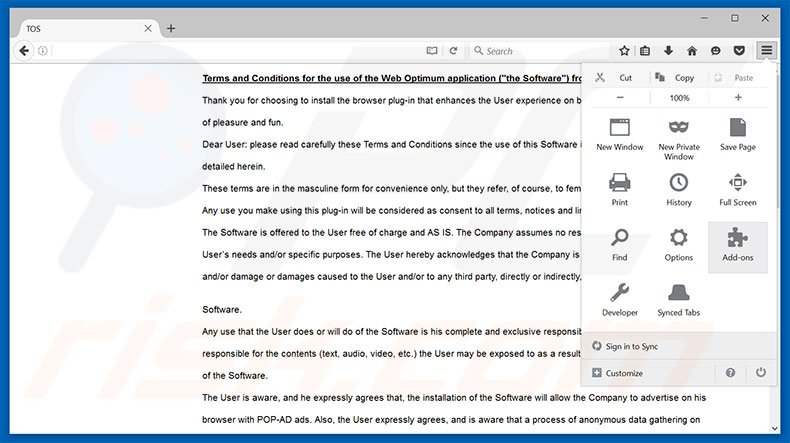This screenshot has width=790, height=443.
Task: Zoom out with the minus button
Action: [620, 97]
